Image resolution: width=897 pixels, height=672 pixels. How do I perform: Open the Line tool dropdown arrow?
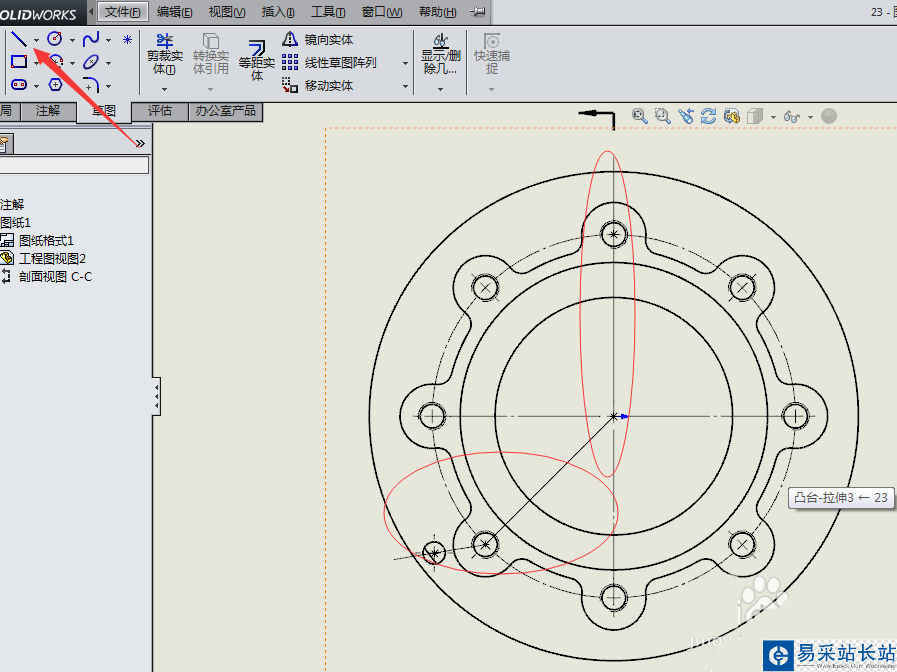click(36, 40)
